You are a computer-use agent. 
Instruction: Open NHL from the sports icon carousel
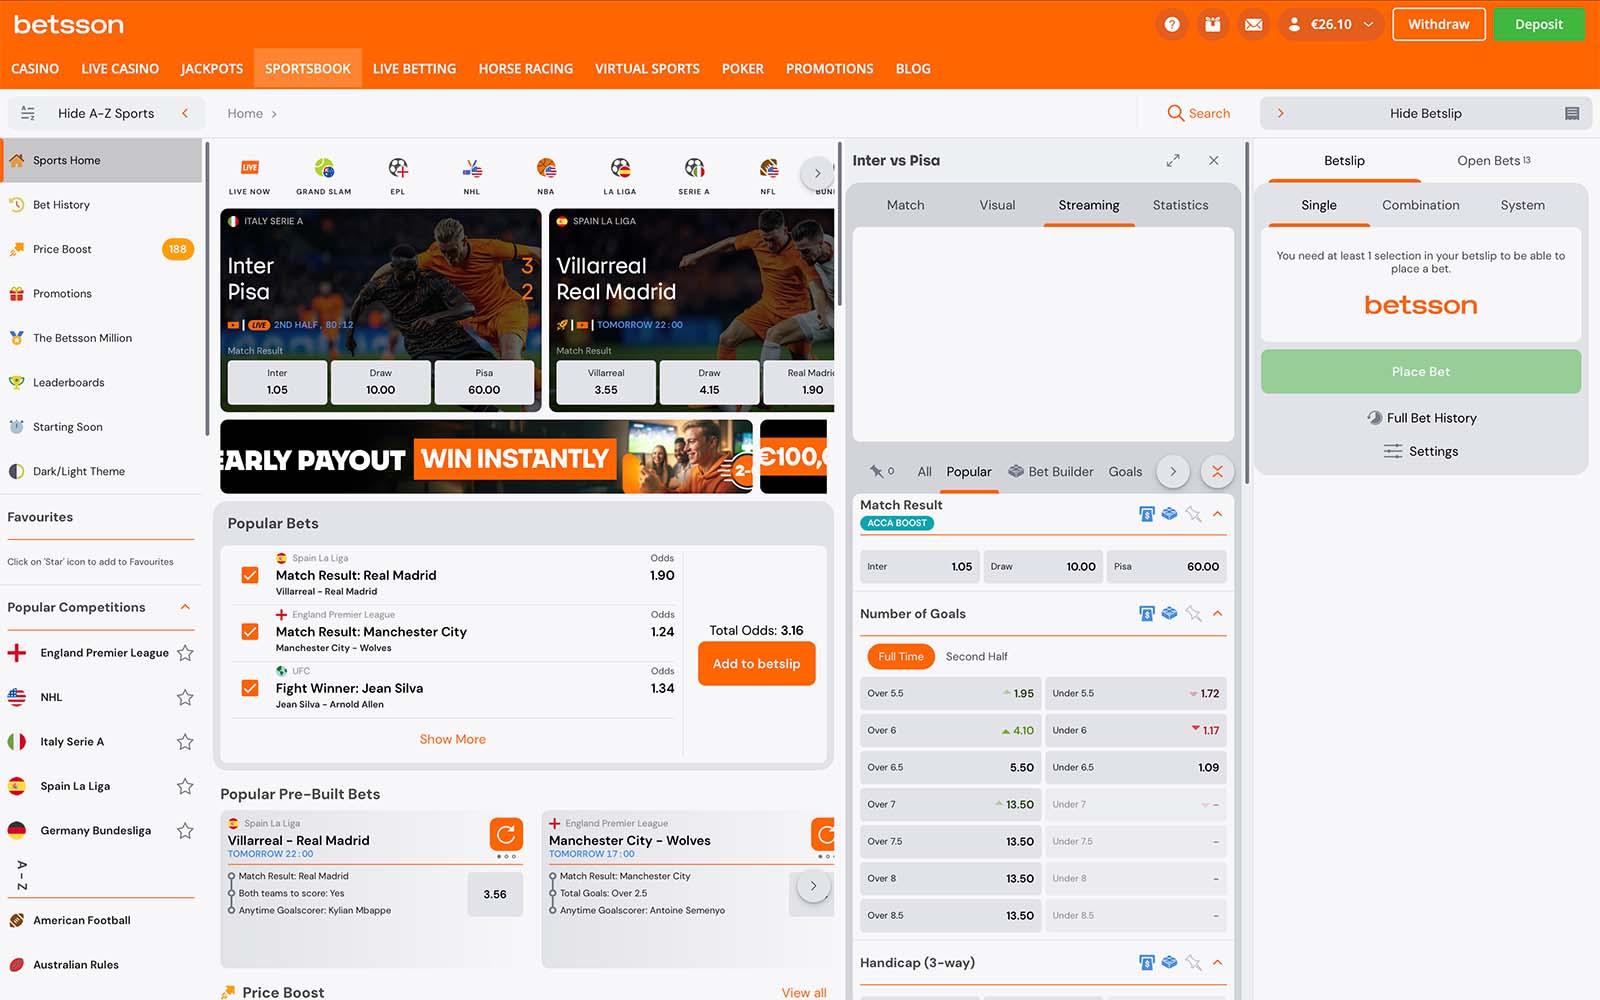click(472, 176)
